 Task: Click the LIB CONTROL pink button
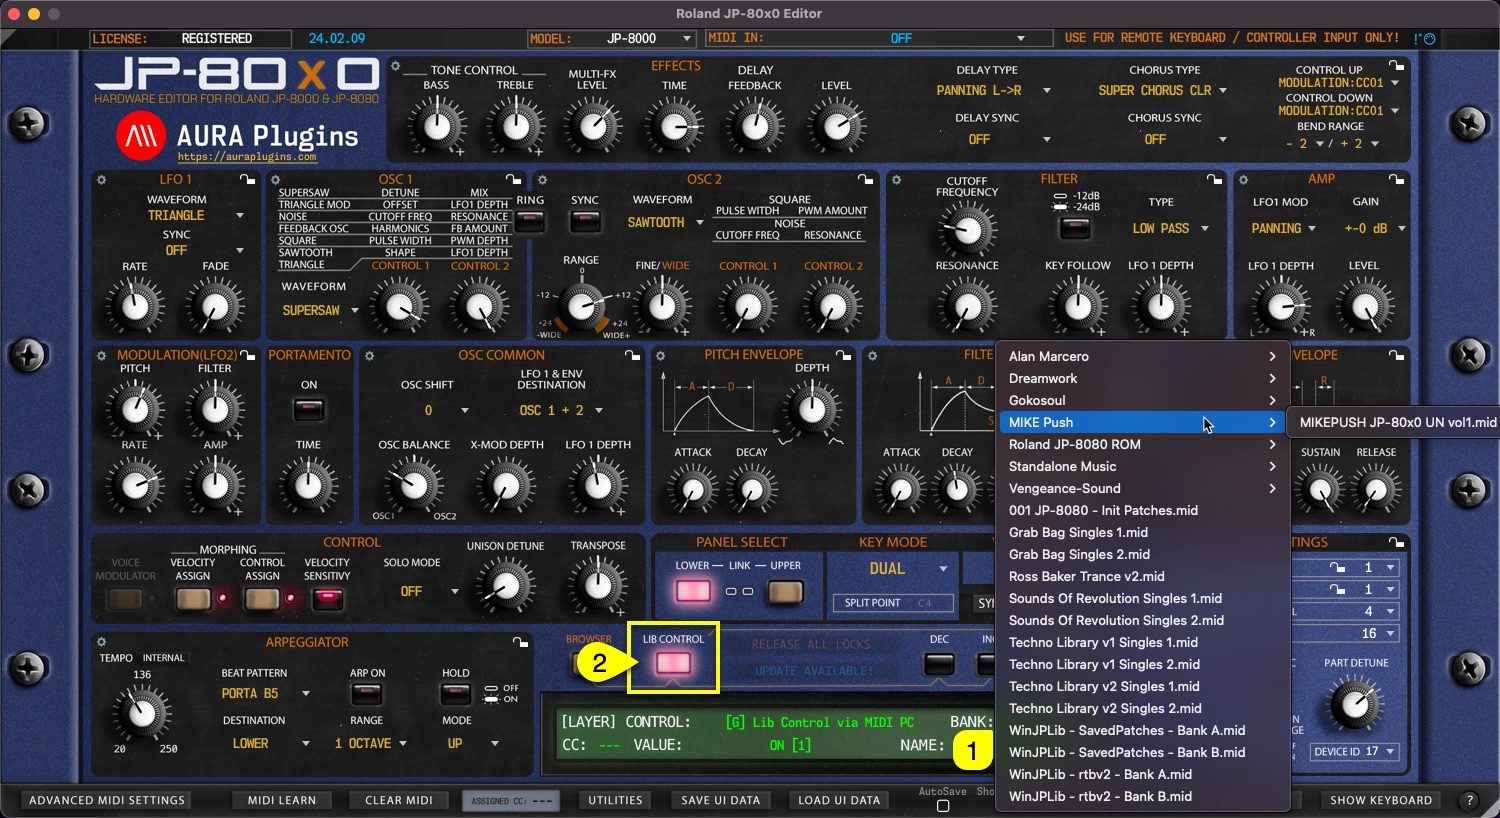point(673,663)
